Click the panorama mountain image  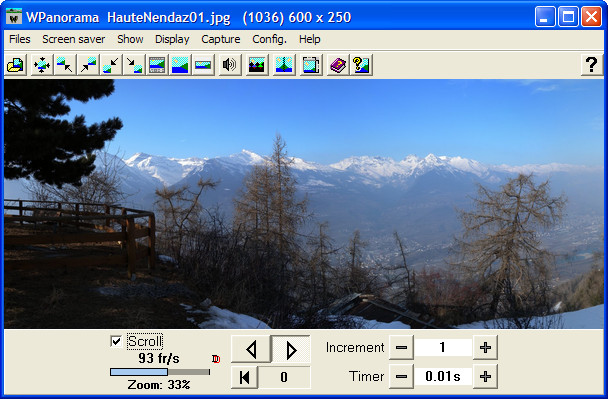coord(304,204)
